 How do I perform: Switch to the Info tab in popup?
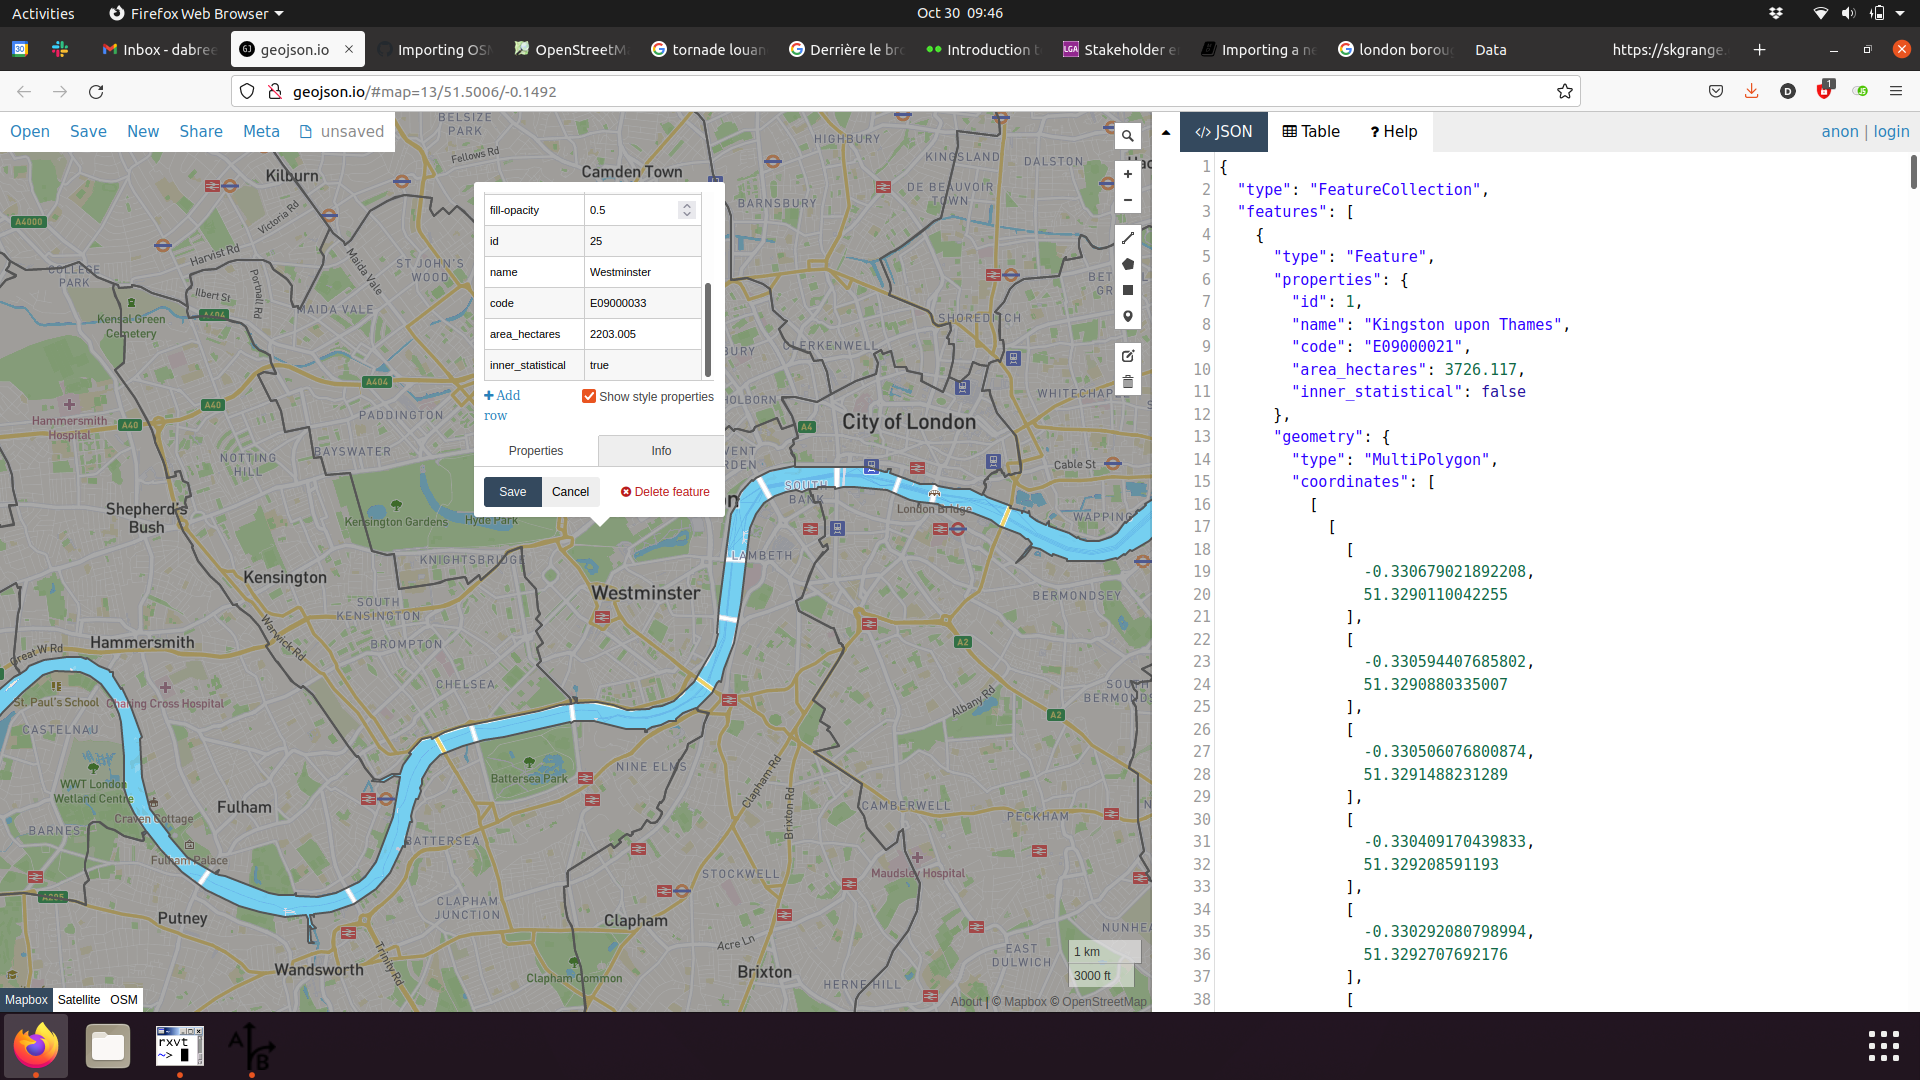click(x=661, y=451)
